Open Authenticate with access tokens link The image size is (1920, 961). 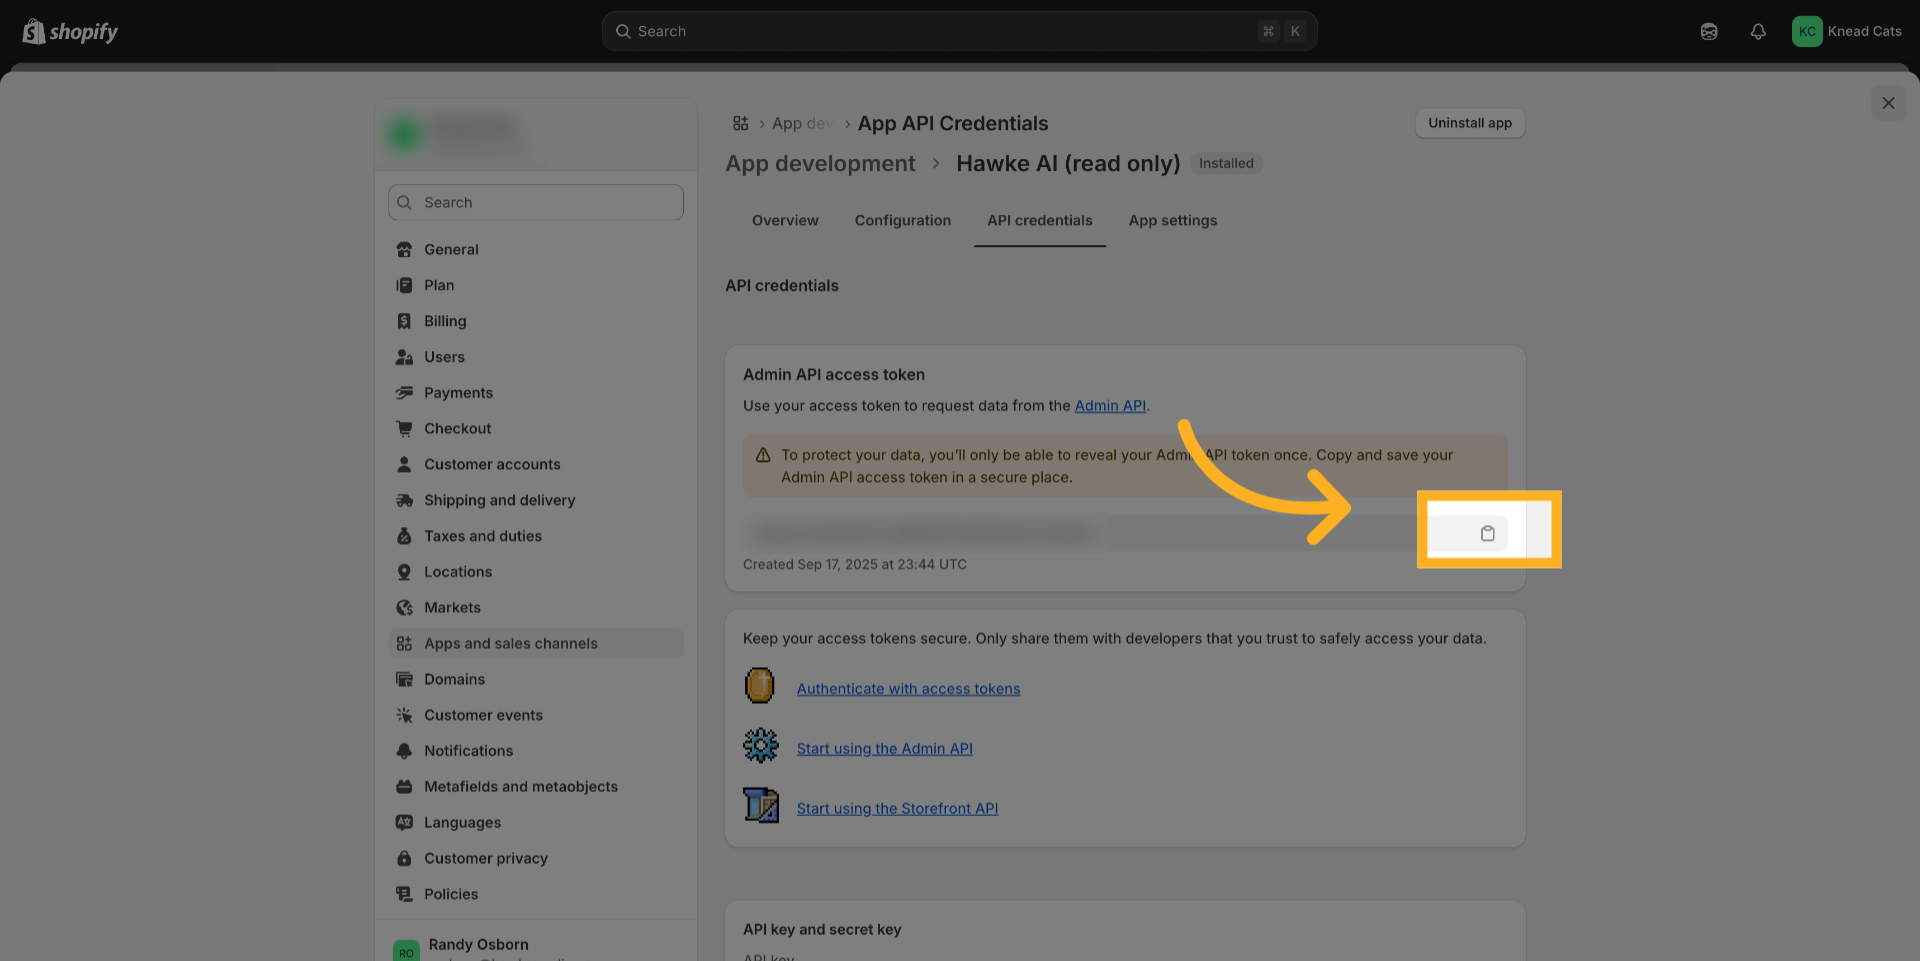(908, 689)
